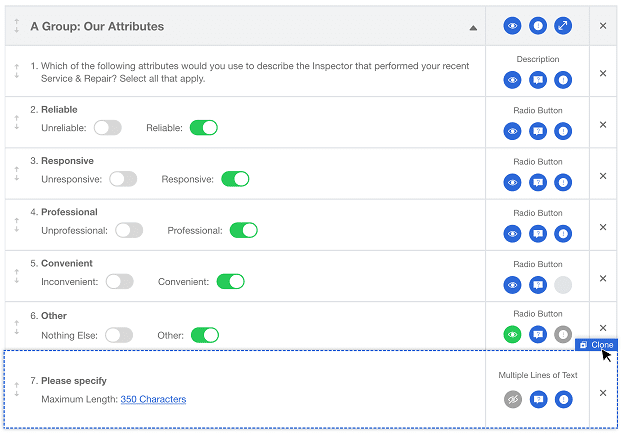
Task: Click the gray alert icon for Other row
Action: coord(563,335)
